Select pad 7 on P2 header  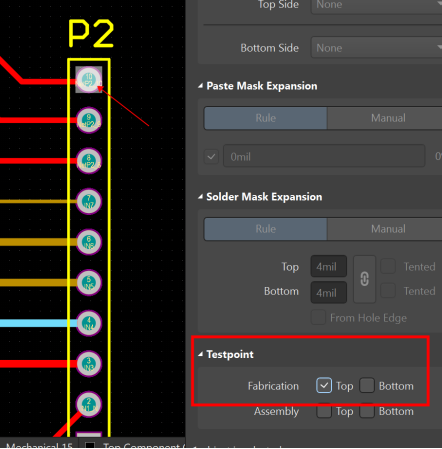(x=89, y=201)
